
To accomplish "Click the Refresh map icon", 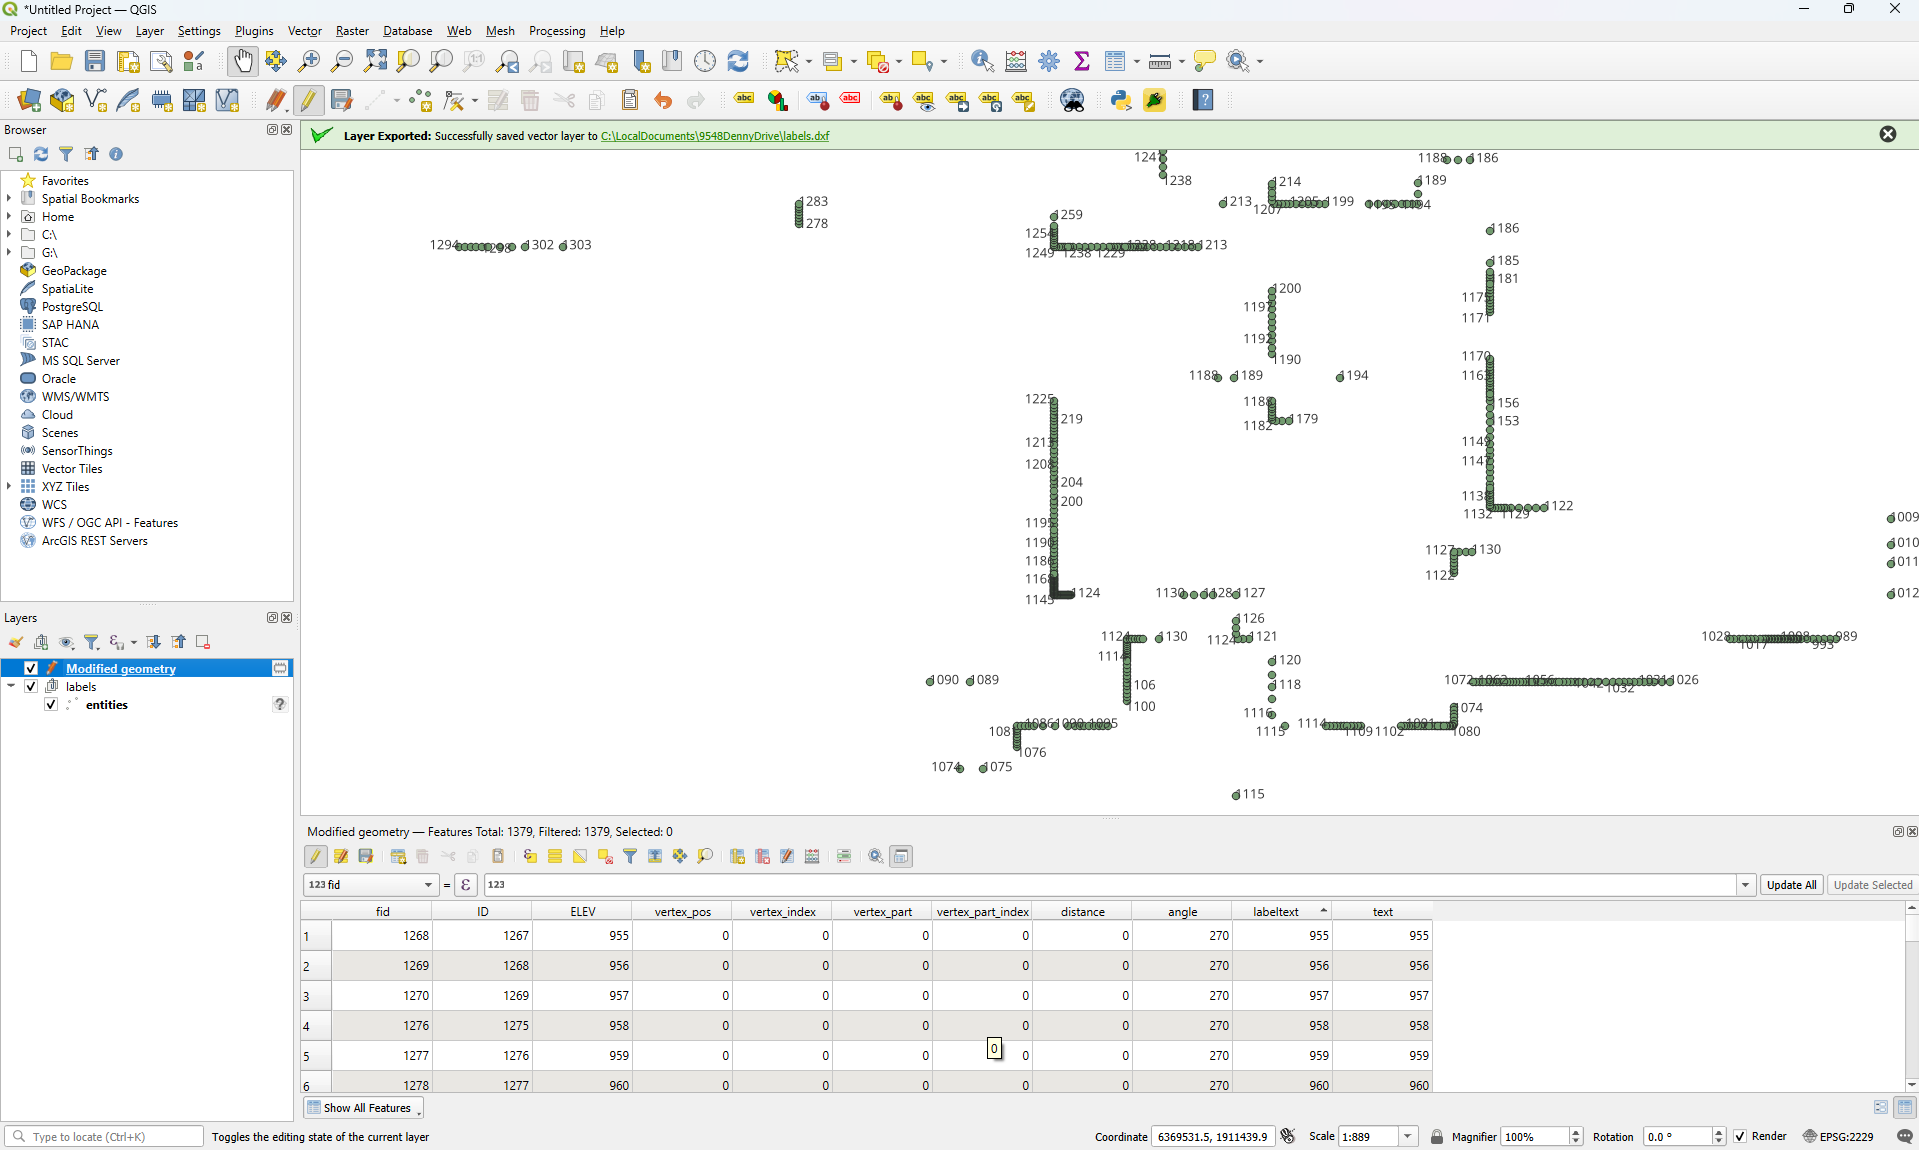I will [x=738, y=62].
